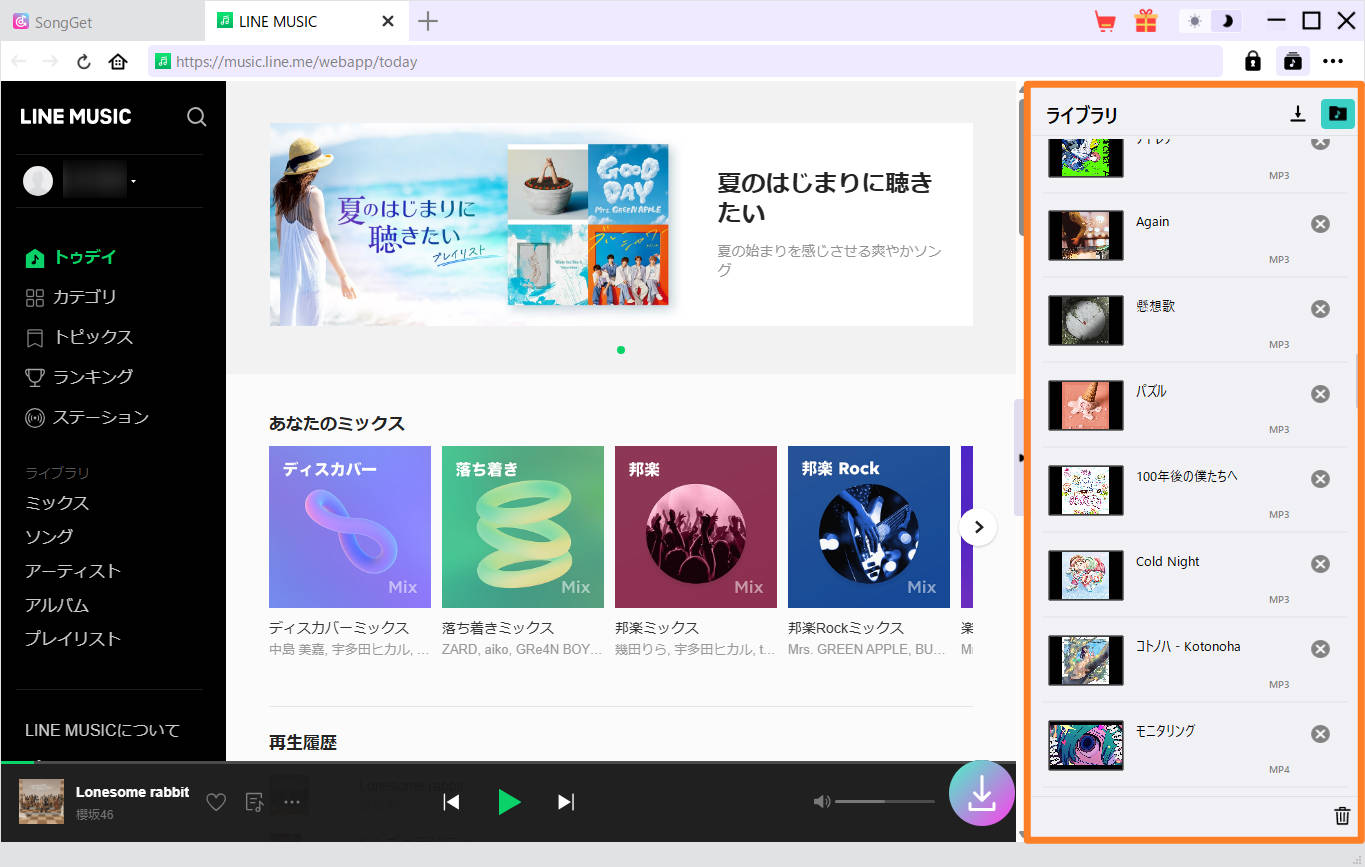This screenshot has height=867, width=1365.
Task: Open the 邦楽 Rock mix card
Action: click(869, 527)
